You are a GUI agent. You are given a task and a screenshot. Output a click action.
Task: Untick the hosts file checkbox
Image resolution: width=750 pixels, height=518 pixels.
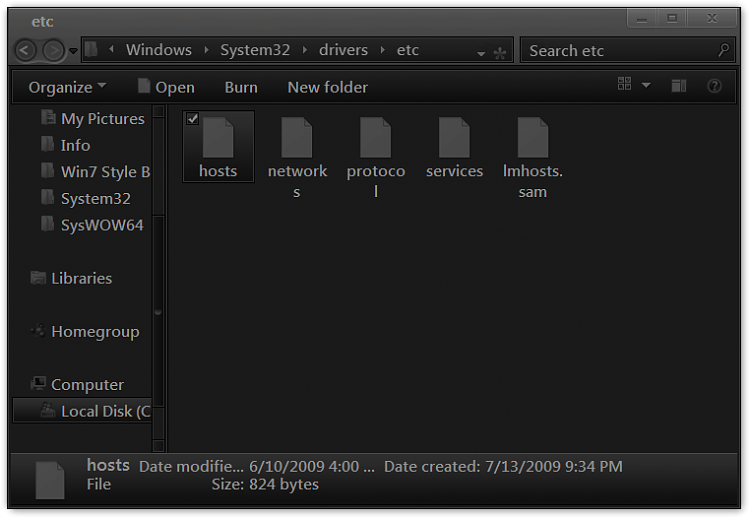point(192,119)
